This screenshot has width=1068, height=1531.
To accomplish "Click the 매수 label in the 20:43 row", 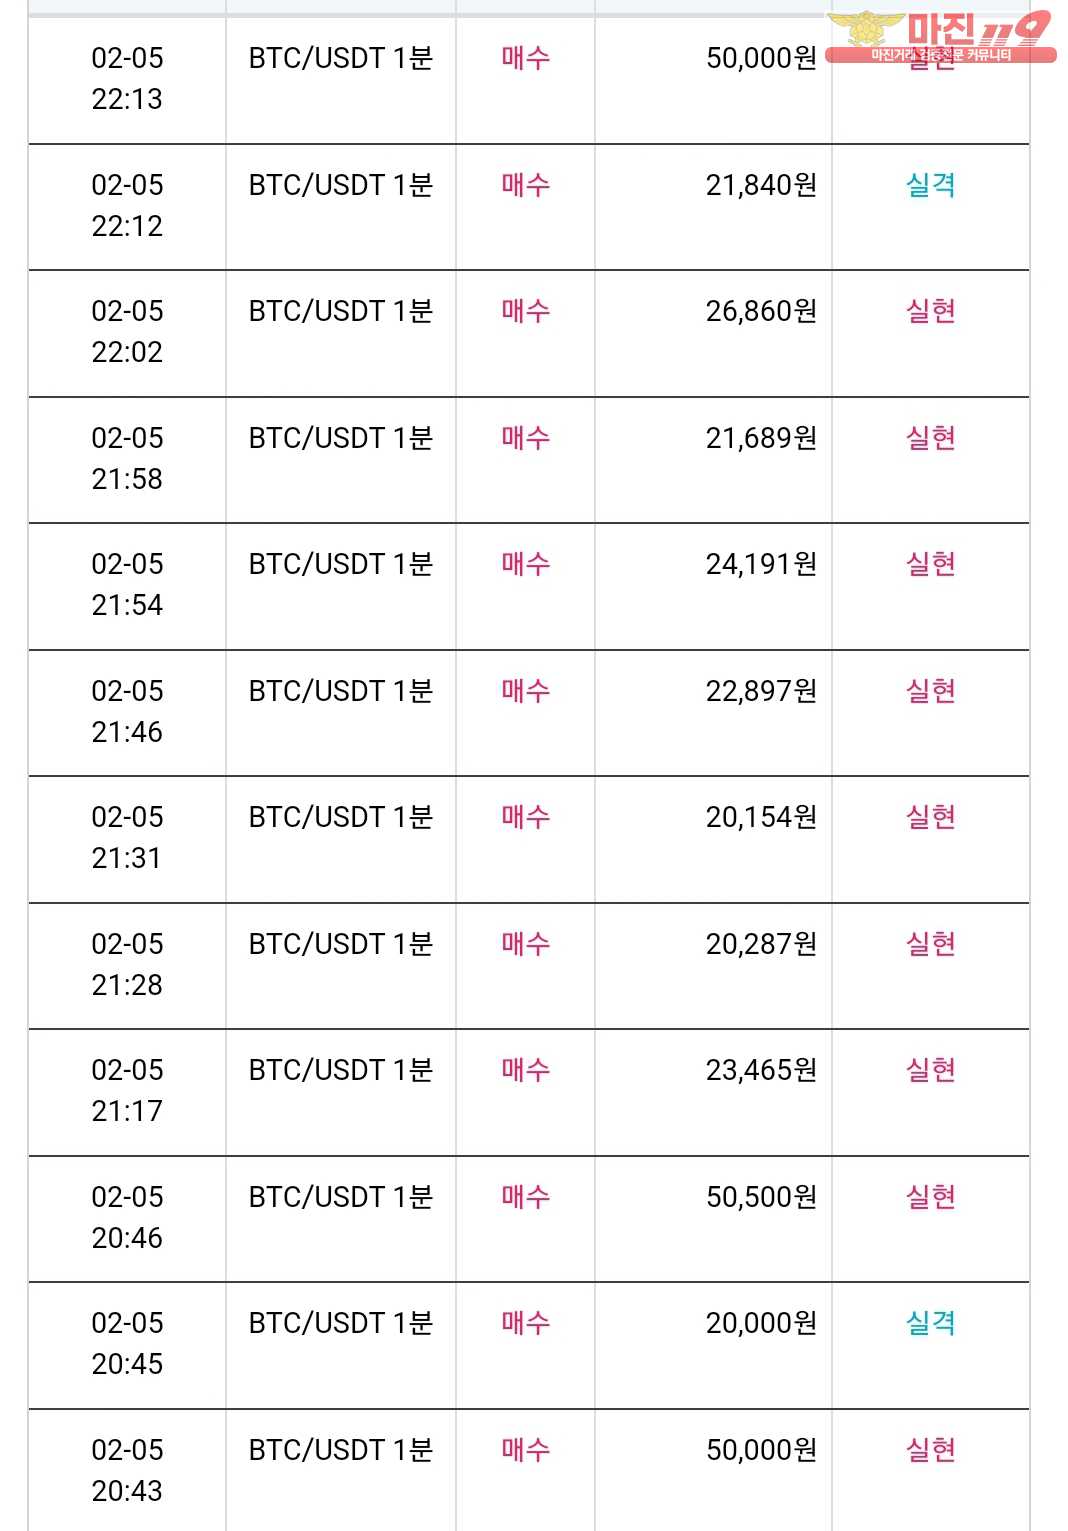I will (525, 1450).
